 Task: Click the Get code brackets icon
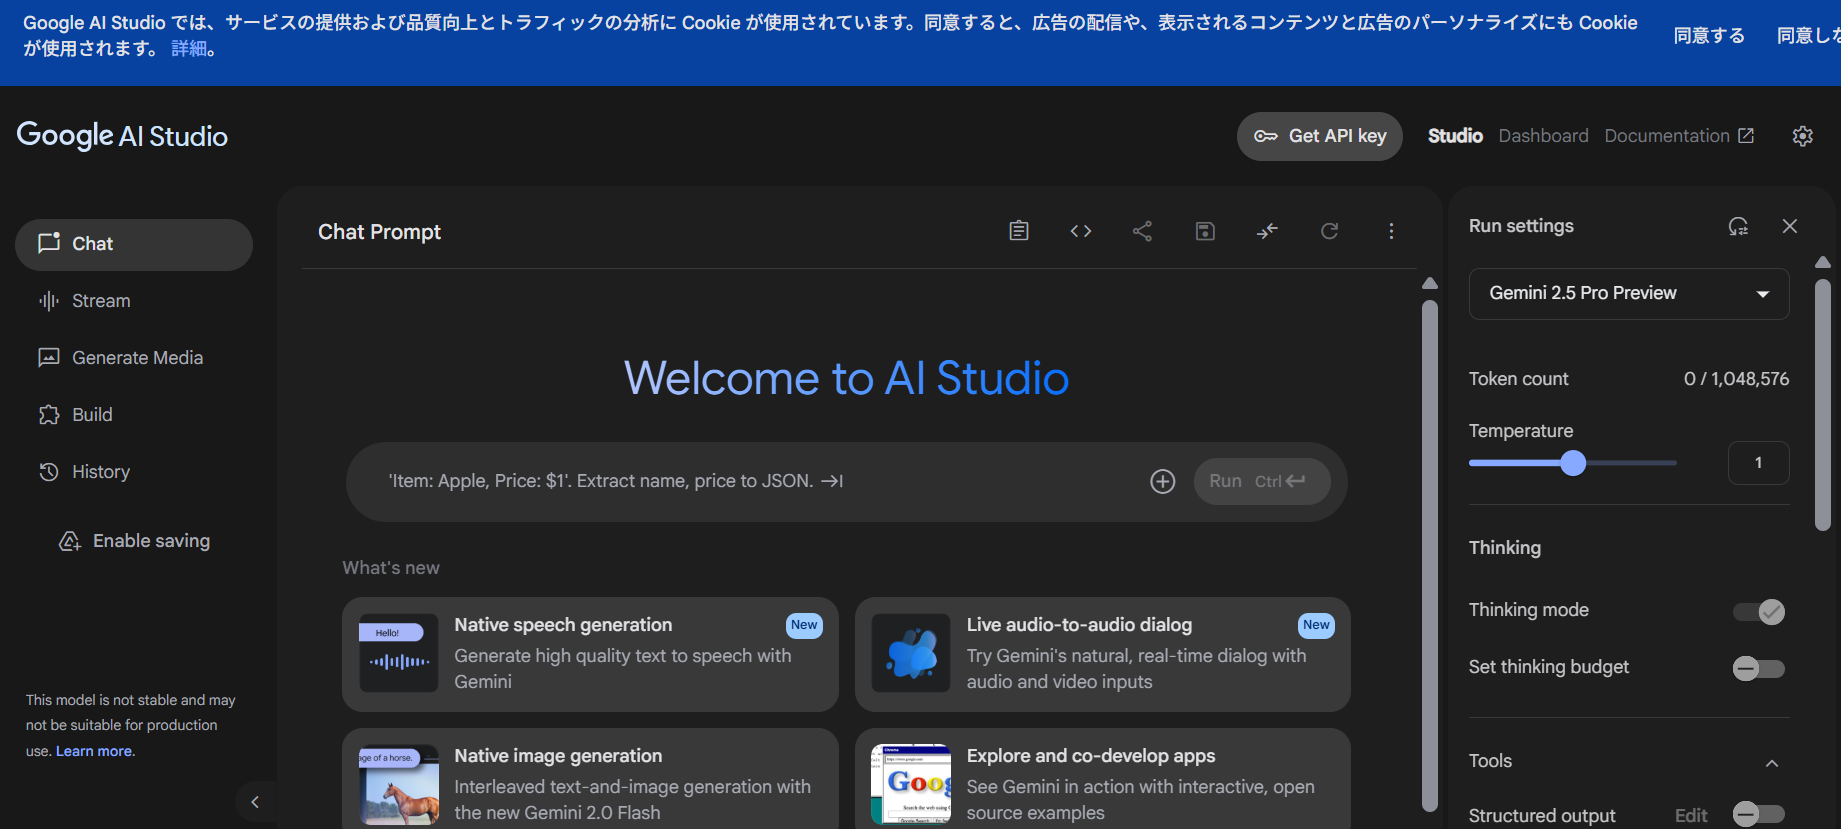click(1080, 231)
